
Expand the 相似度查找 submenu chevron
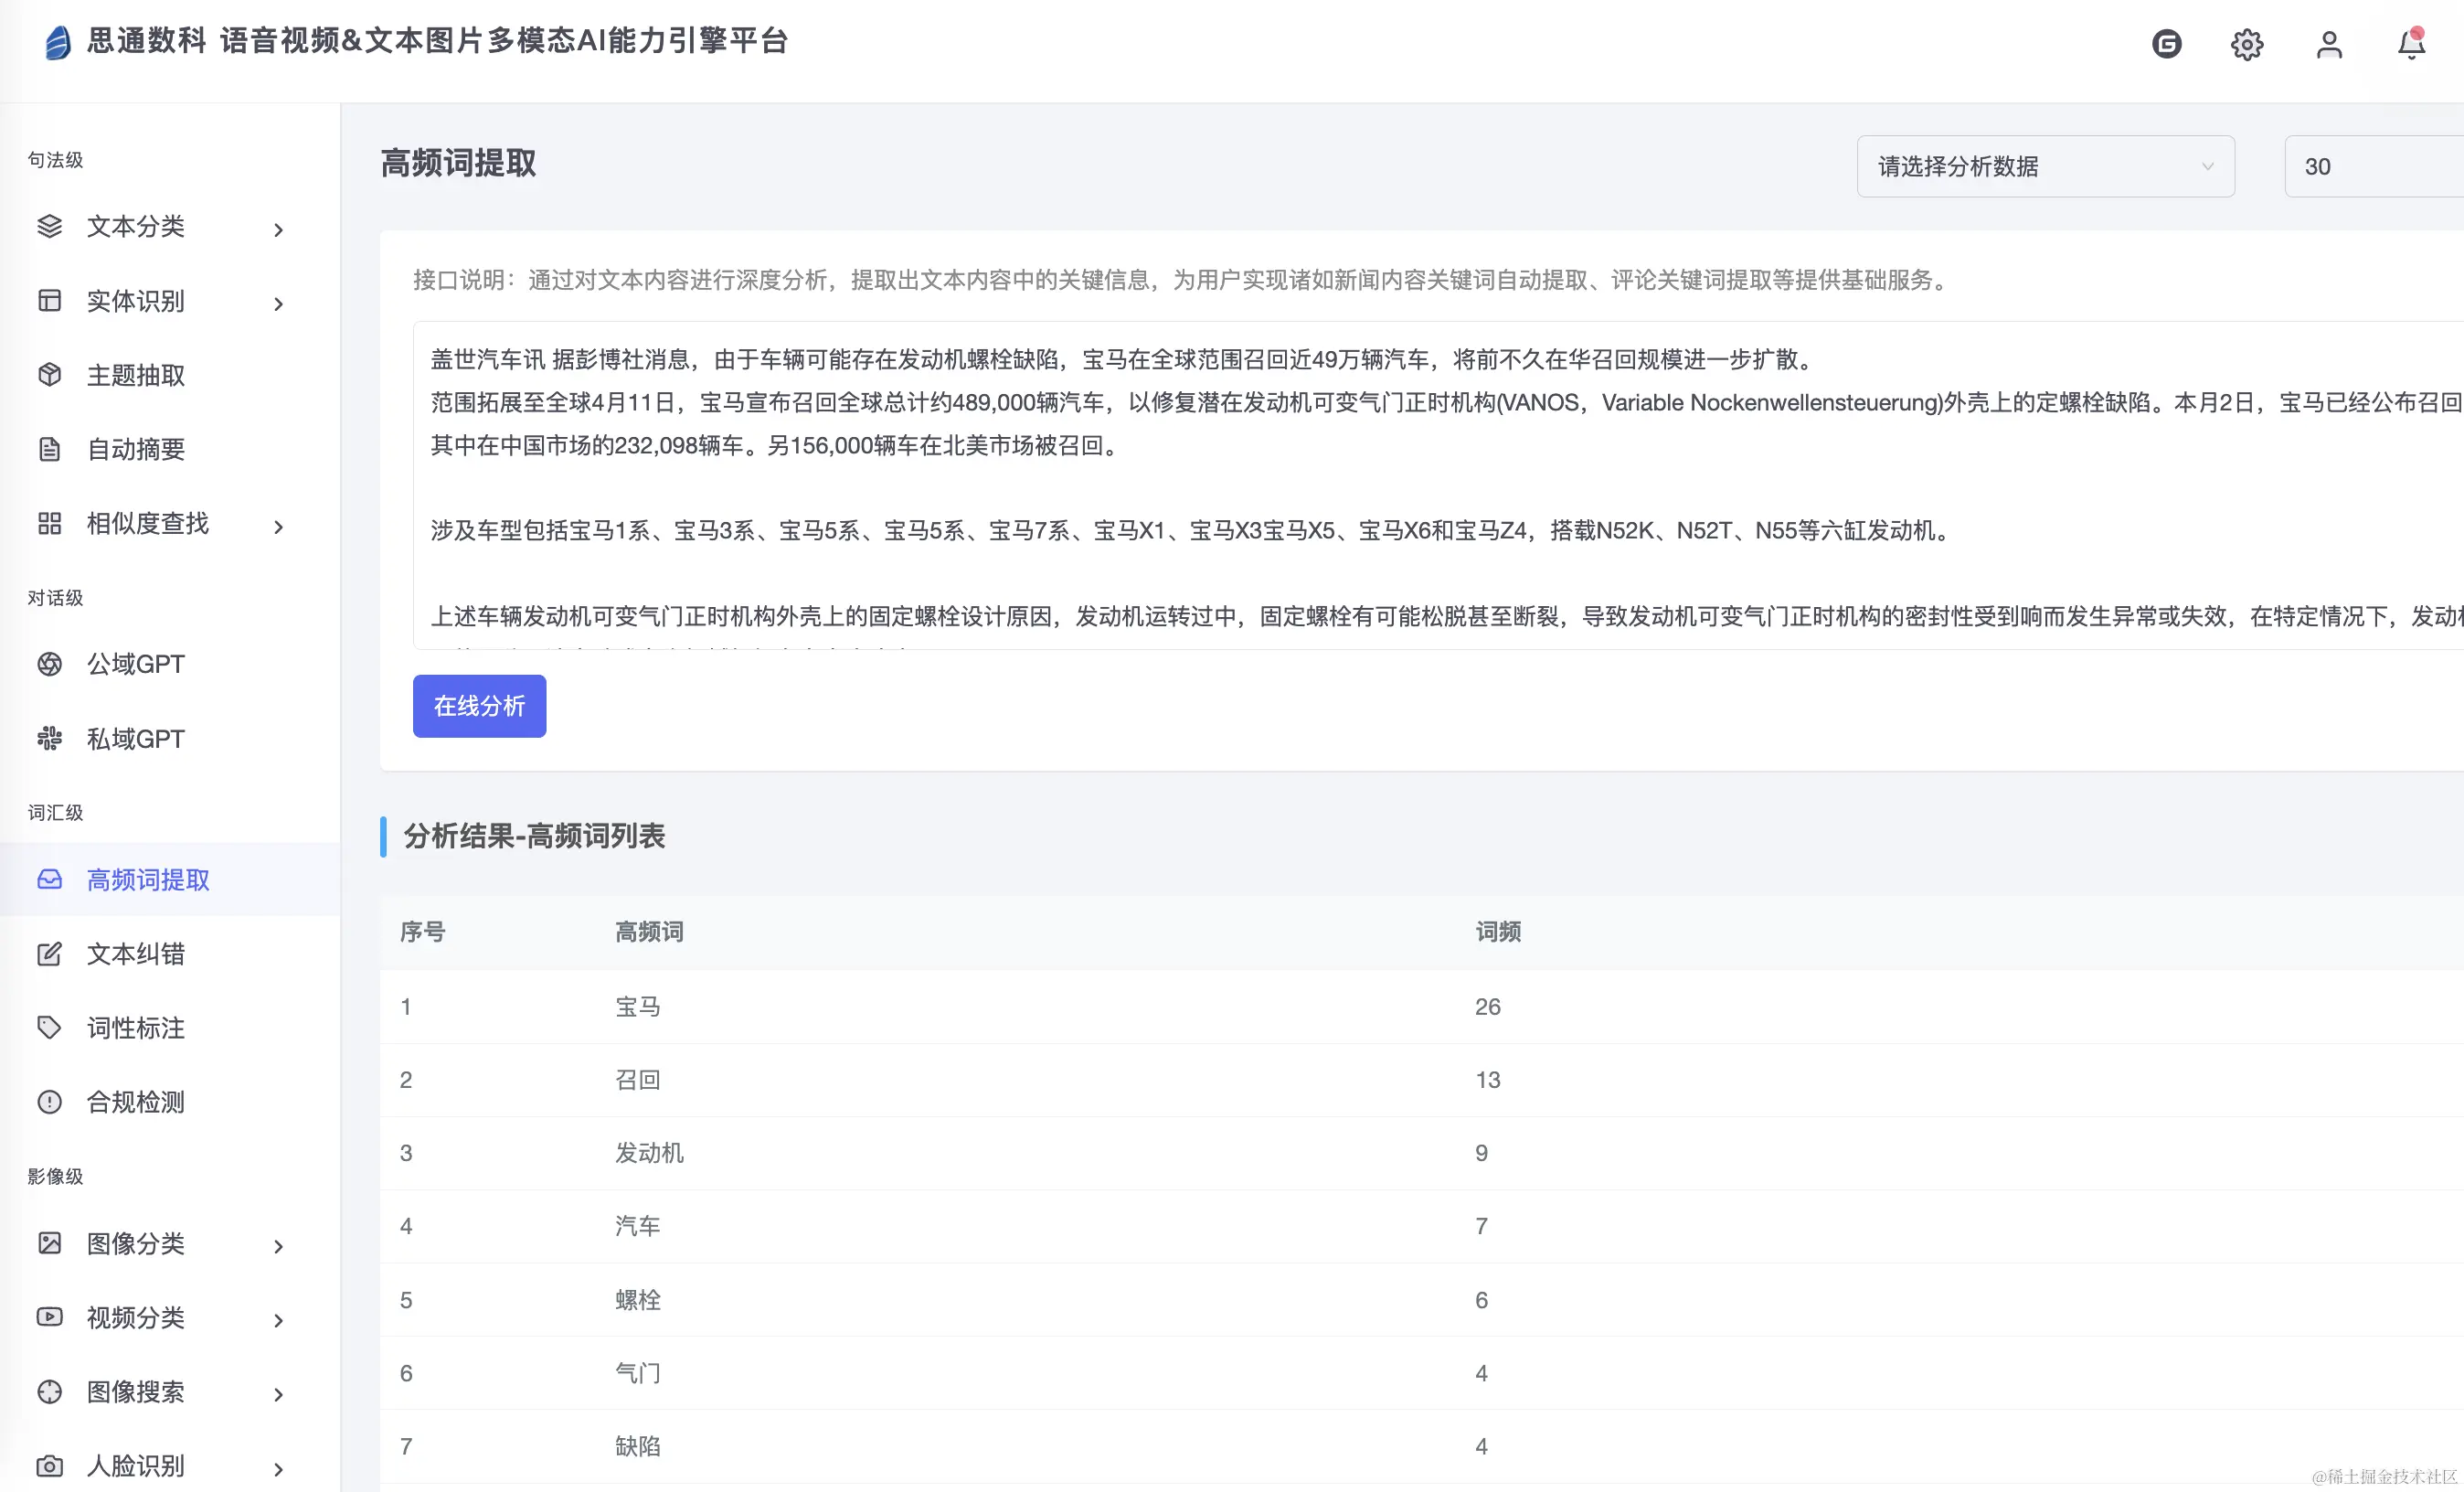[x=279, y=527]
